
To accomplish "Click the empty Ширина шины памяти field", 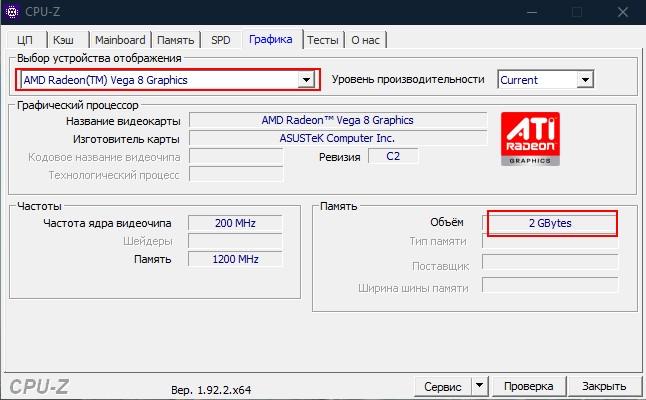I will pos(550,285).
